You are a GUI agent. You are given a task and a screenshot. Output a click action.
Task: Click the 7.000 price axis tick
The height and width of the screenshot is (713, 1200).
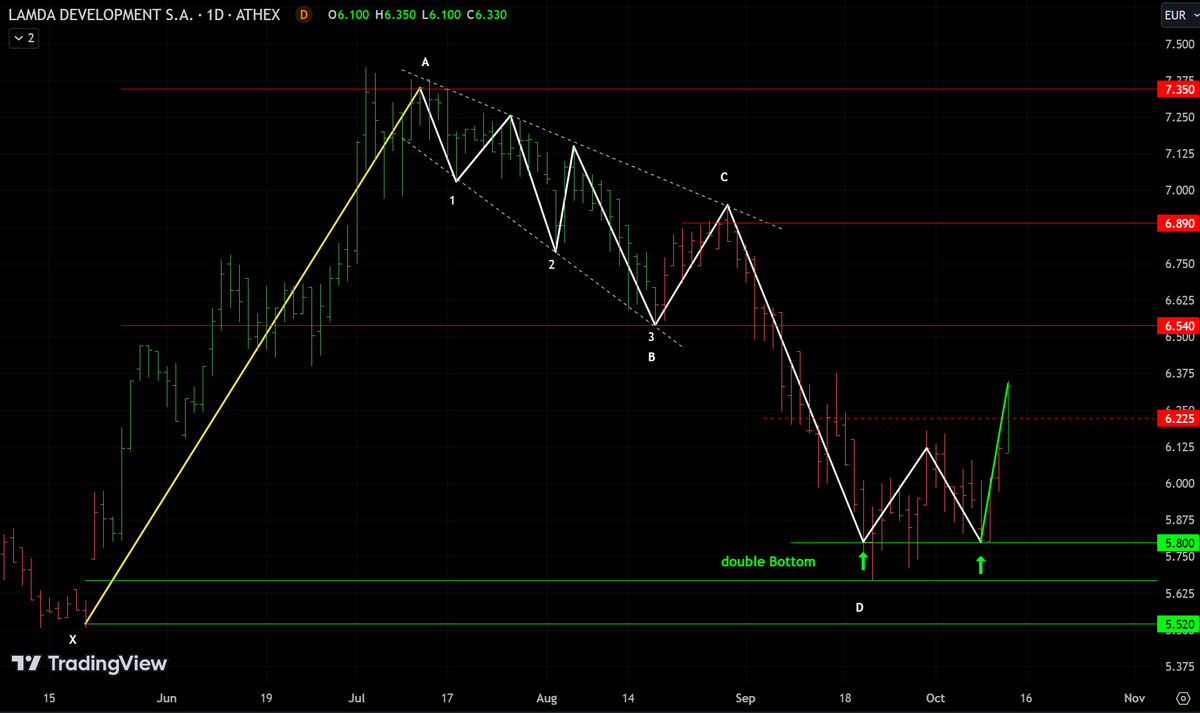tap(1179, 190)
